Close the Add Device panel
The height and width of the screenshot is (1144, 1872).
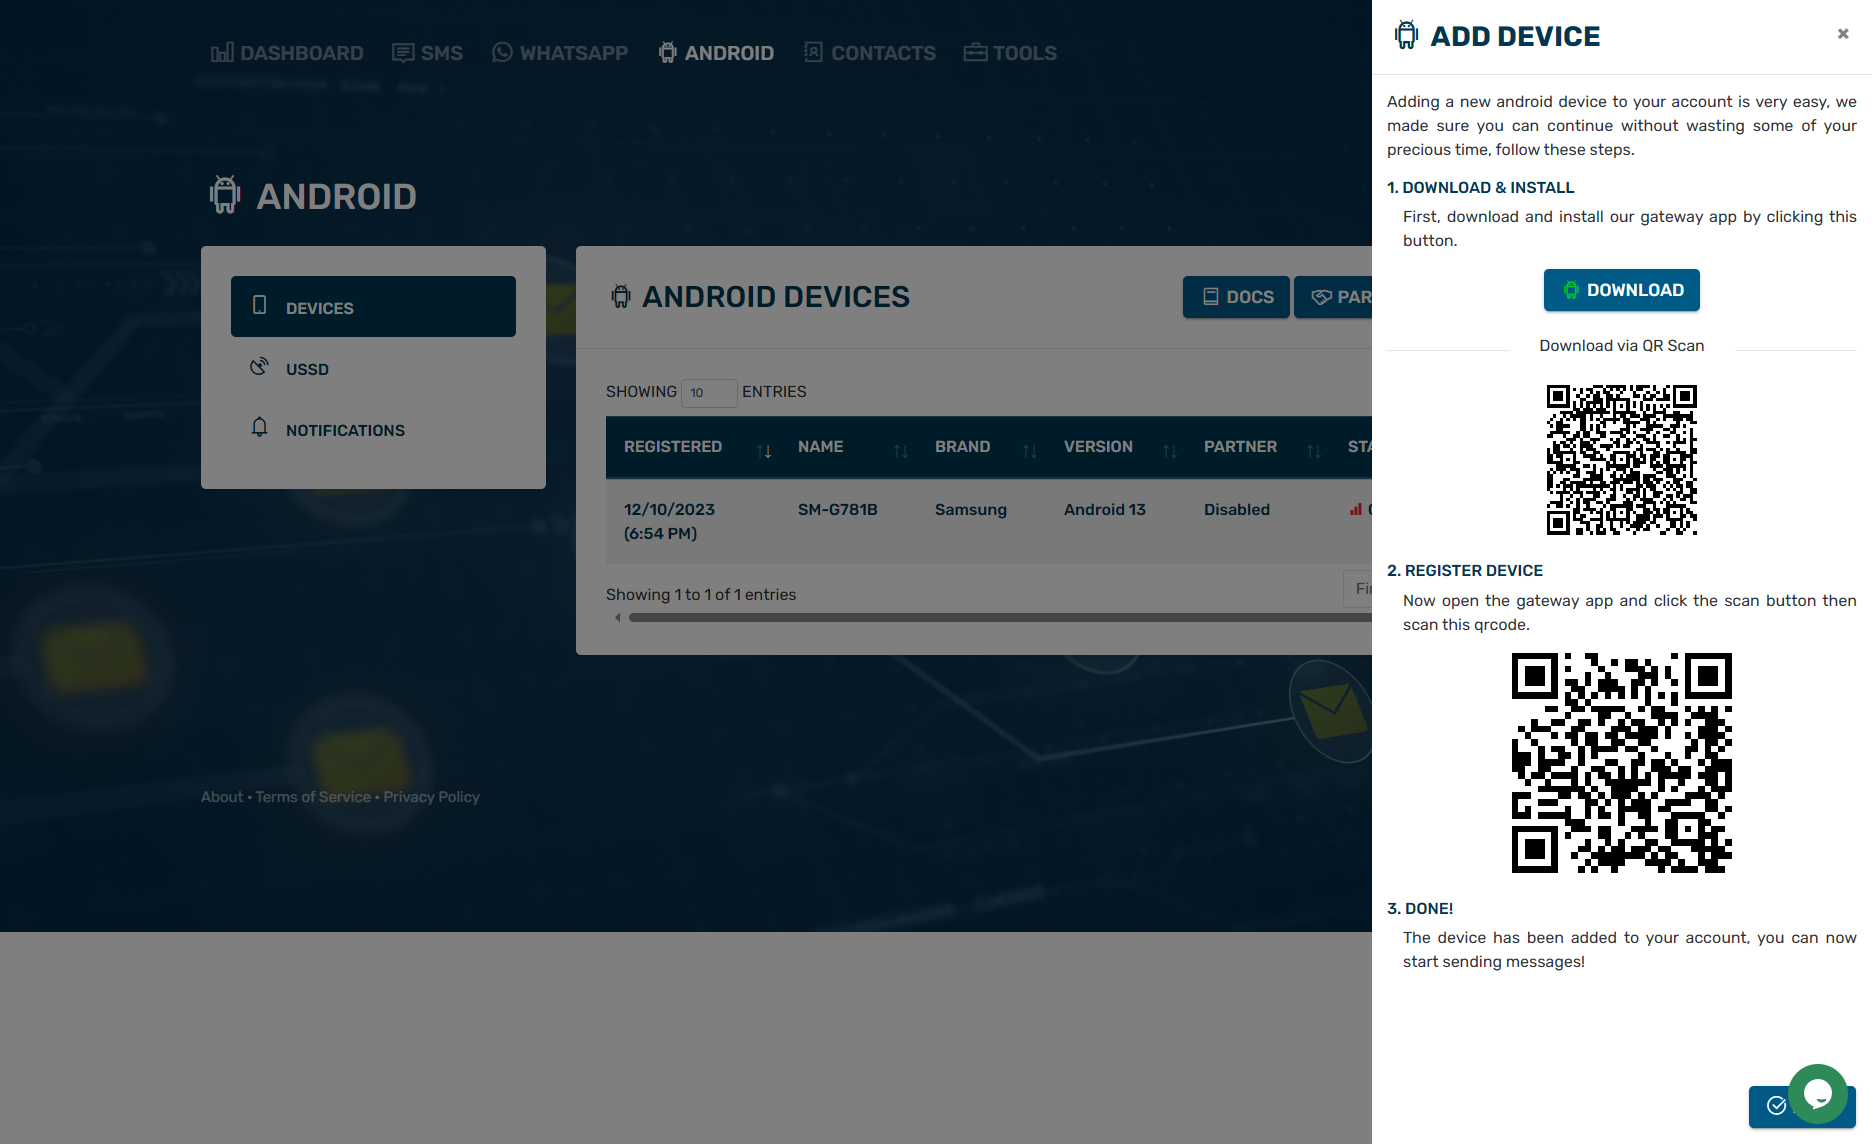point(1843,34)
